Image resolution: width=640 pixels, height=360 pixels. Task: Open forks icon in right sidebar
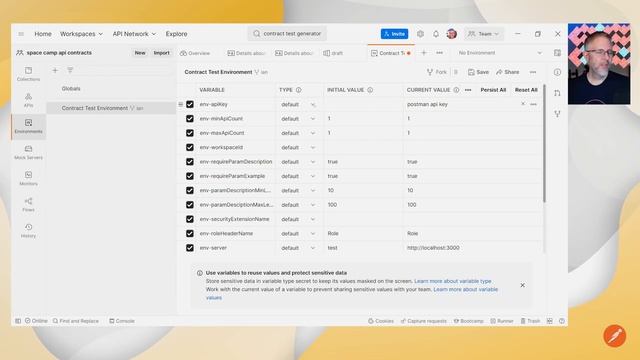[x=557, y=114]
